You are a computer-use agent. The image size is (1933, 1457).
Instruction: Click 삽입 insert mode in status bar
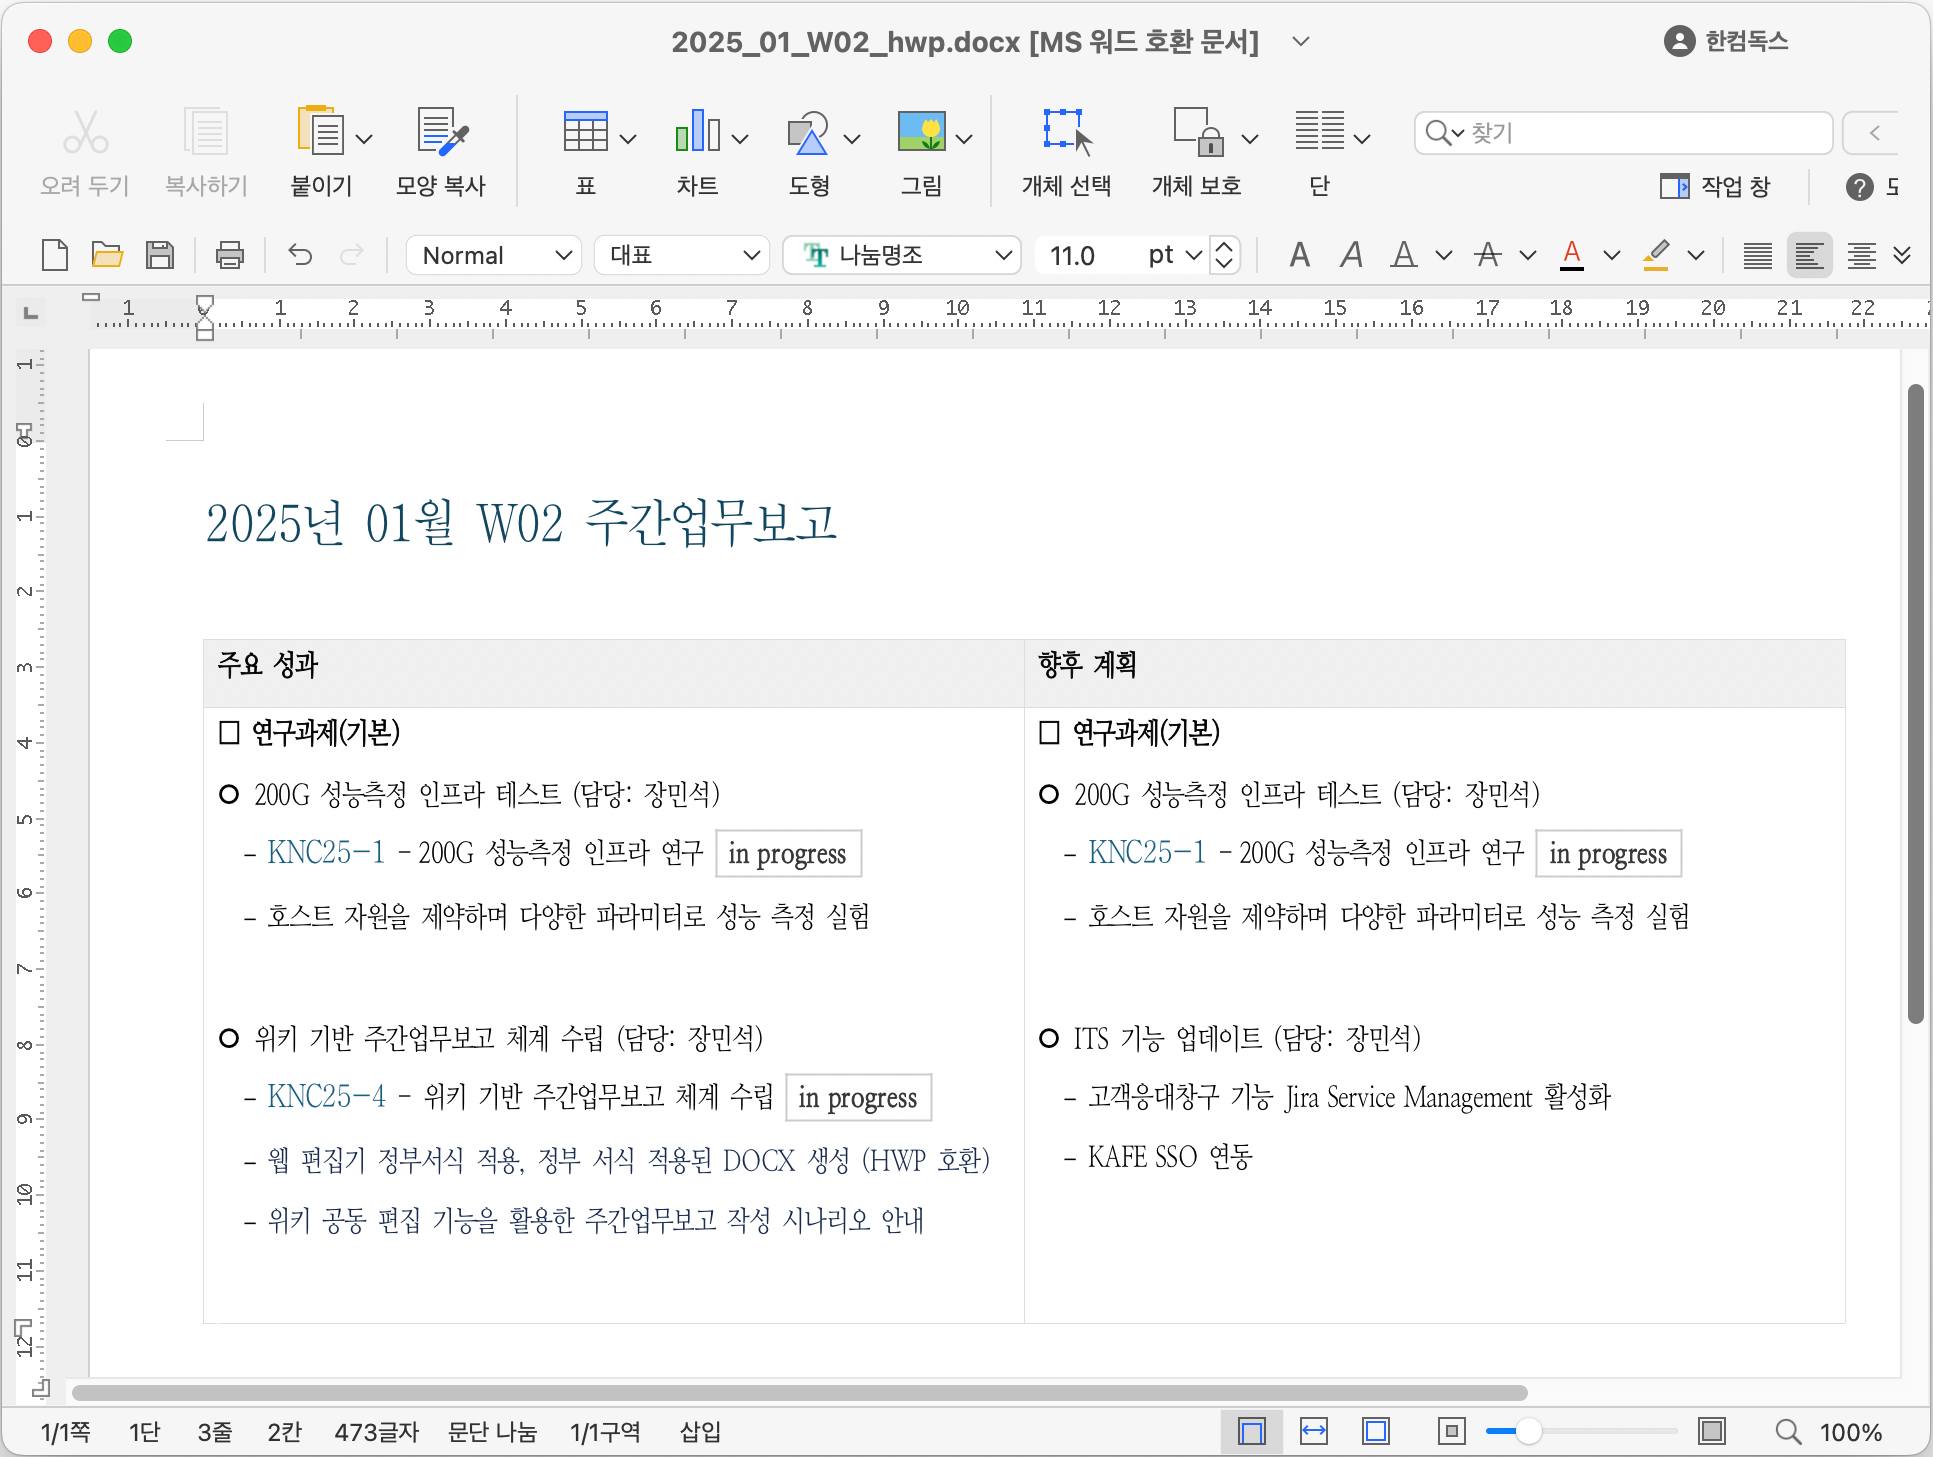pyautogui.click(x=700, y=1432)
